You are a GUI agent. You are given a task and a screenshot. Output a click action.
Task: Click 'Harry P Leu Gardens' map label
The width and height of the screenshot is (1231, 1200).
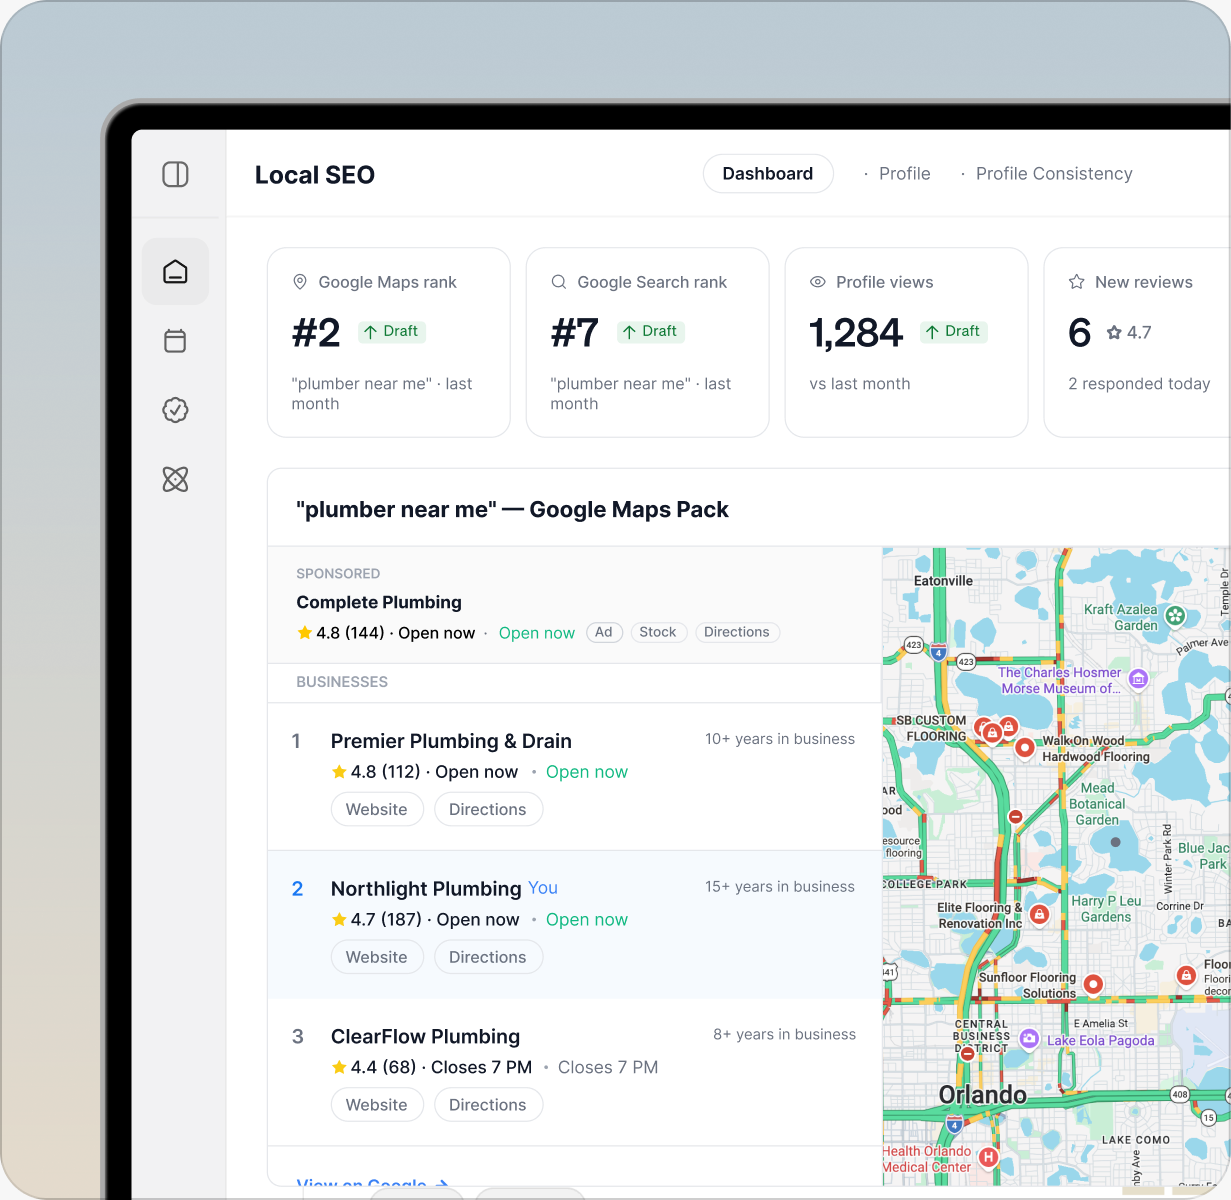click(1106, 909)
